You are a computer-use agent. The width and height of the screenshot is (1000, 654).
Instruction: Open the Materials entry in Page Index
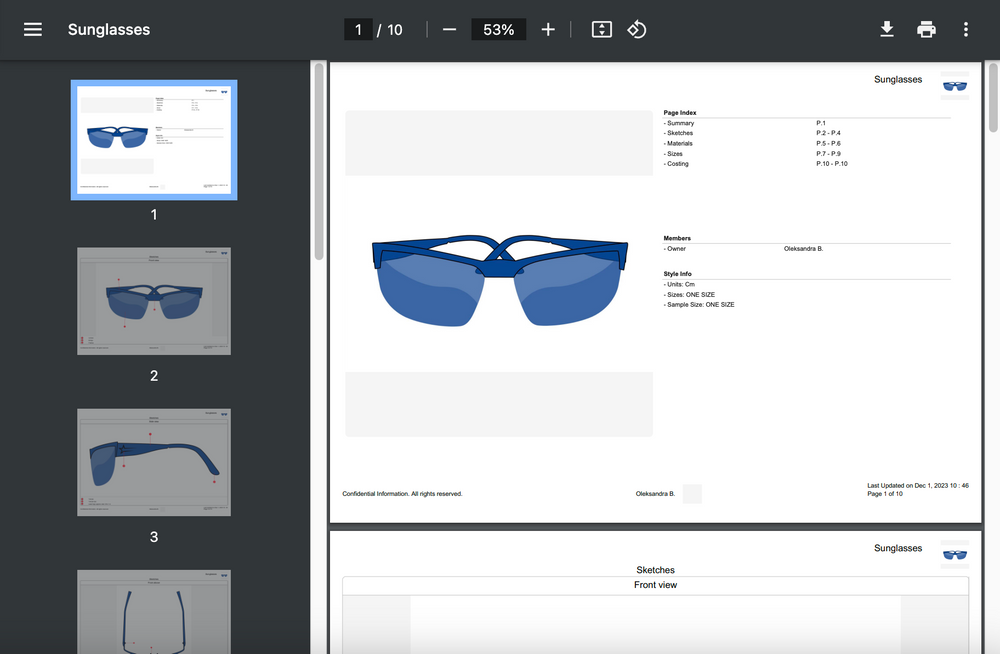pos(680,143)
